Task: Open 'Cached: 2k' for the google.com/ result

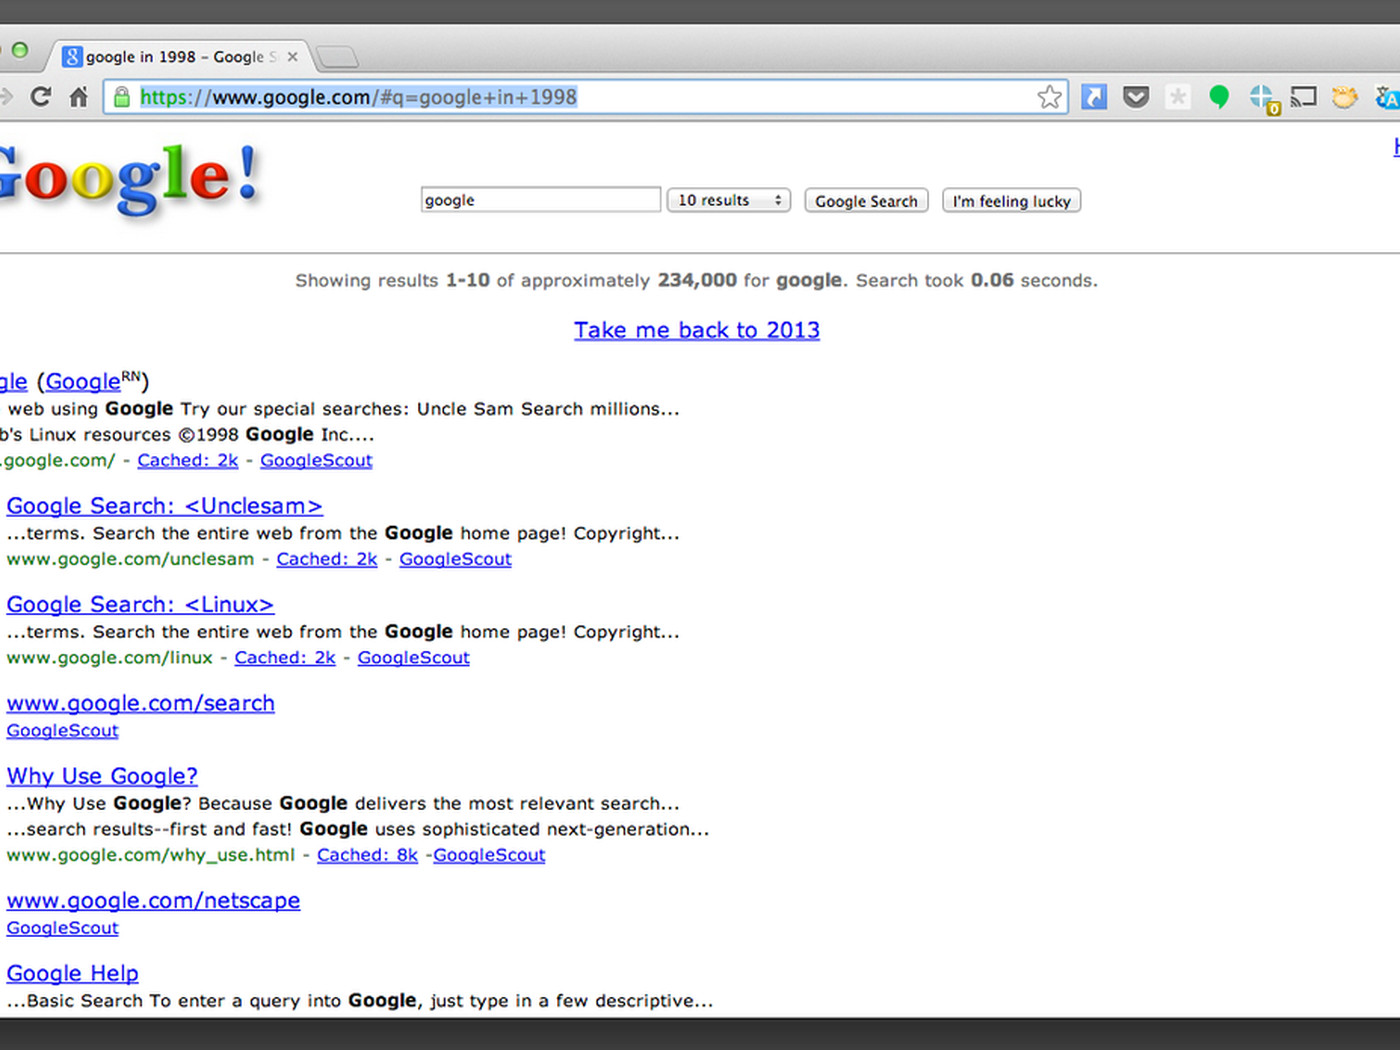Action: tap(188, 460)
